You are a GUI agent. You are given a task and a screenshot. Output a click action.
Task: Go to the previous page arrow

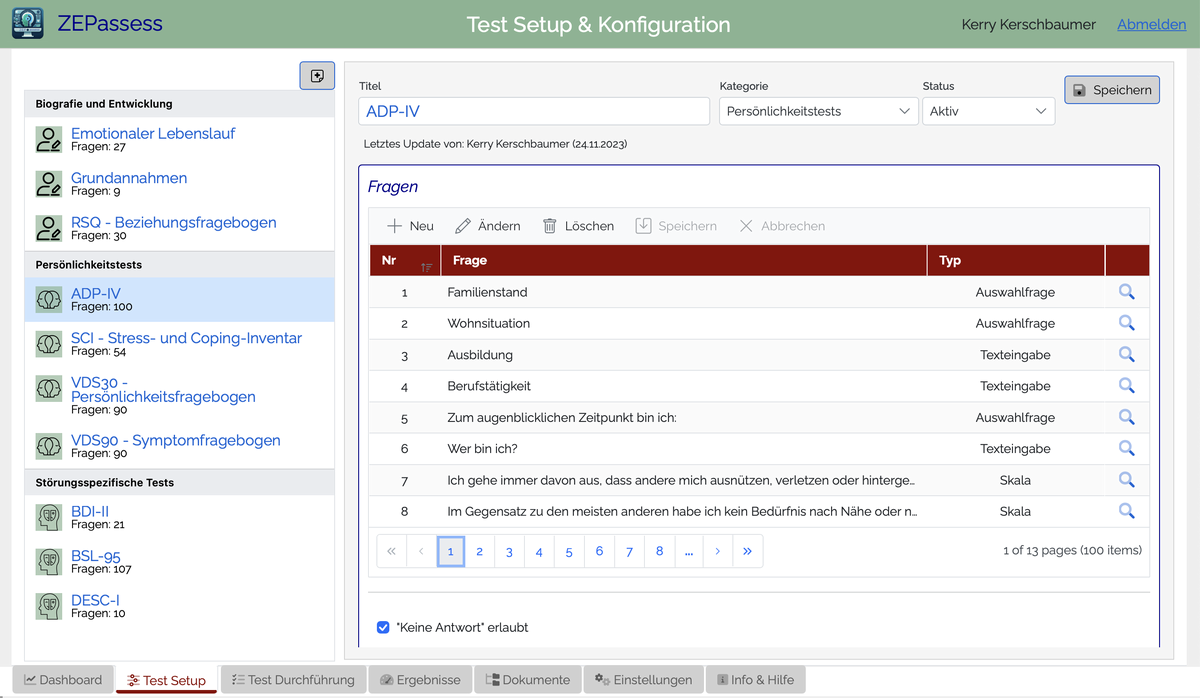(x=421, y=551)
